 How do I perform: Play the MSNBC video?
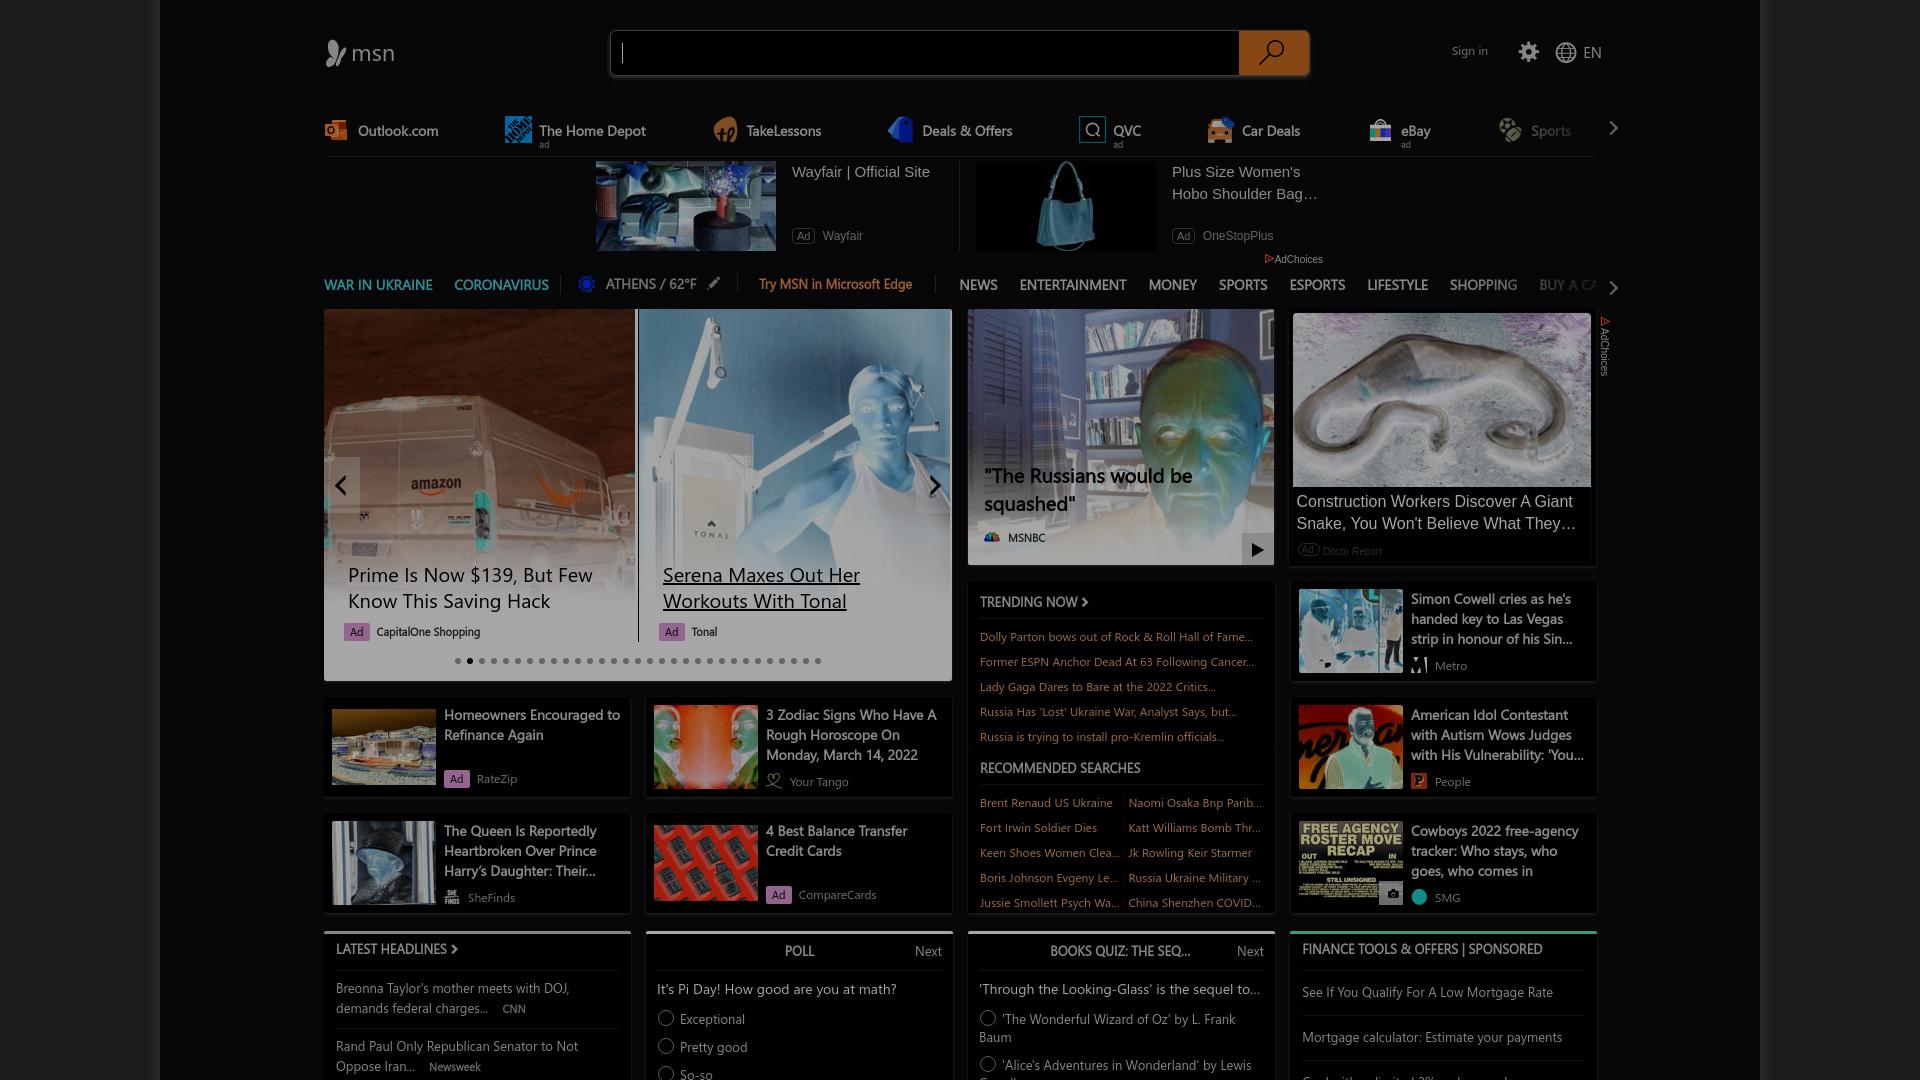pyautogui.click(x=1257, y=549)
